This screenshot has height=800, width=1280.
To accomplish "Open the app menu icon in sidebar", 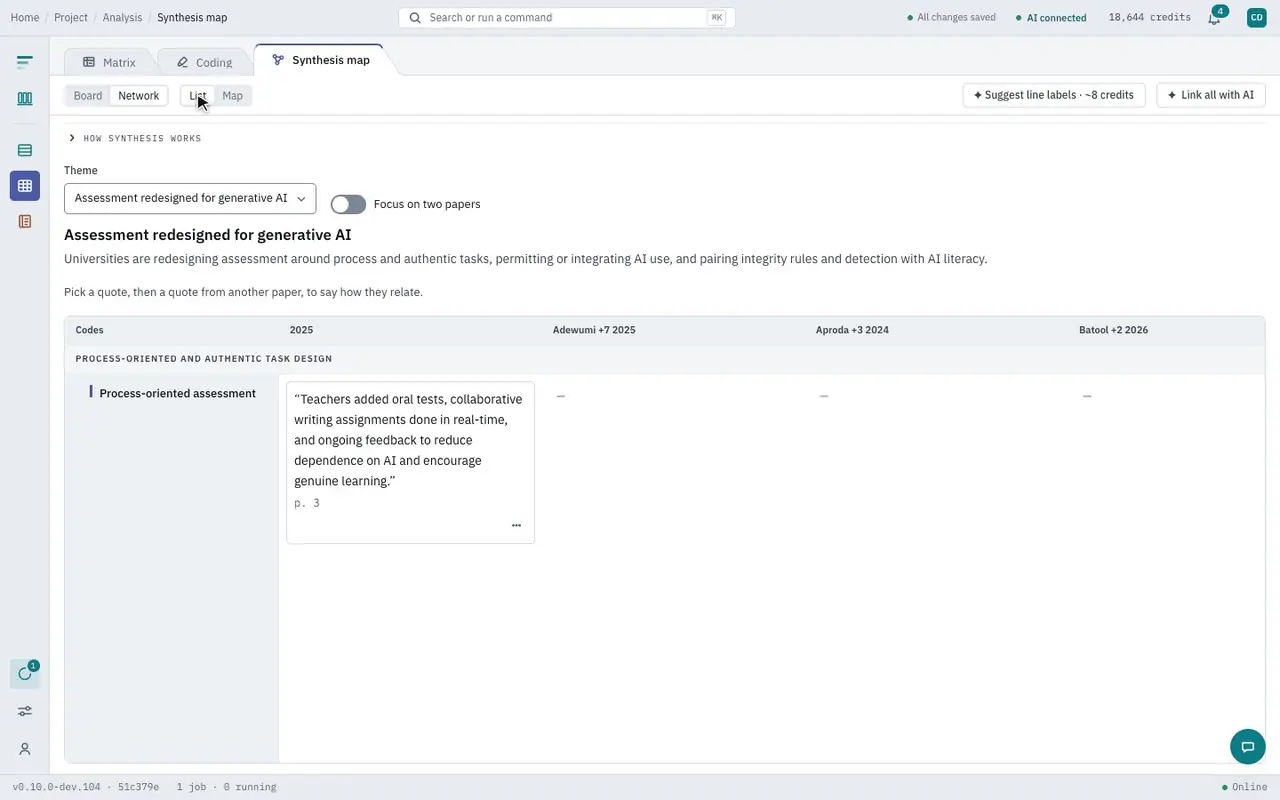I will tap(25, 62).
